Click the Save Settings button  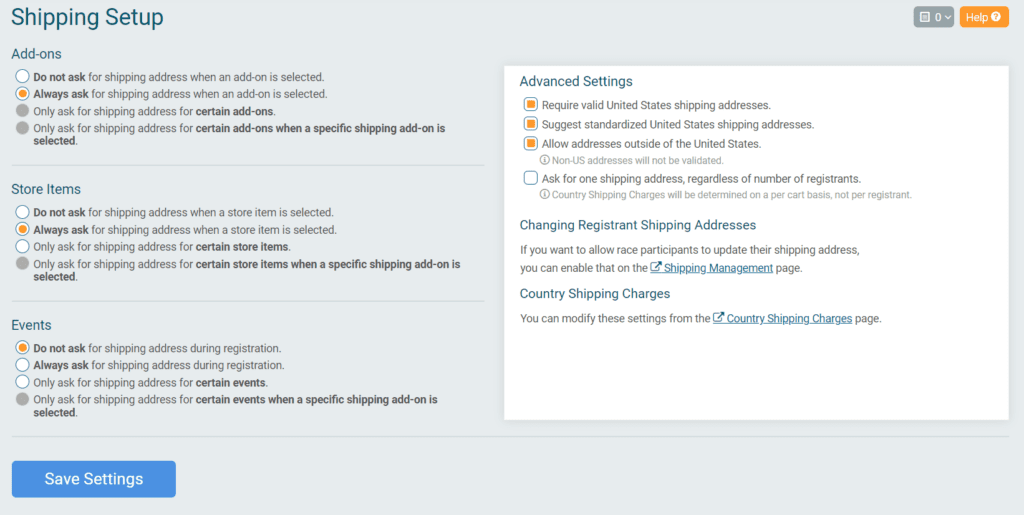coord(94,479)
